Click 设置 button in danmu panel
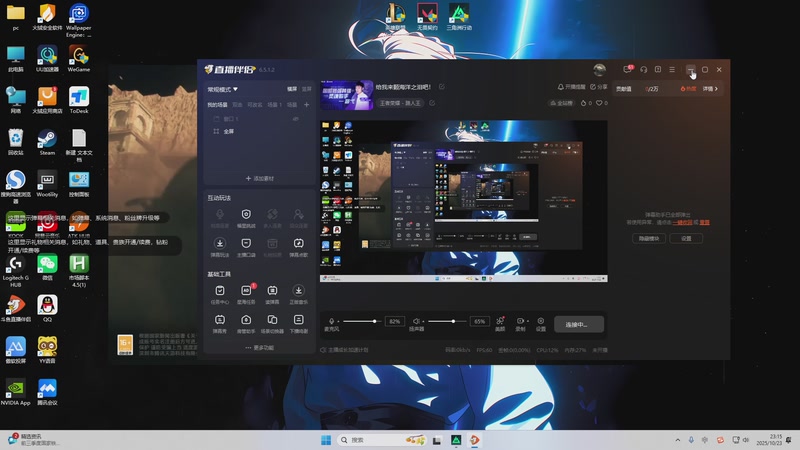The height and width of the screenshot is (450, 800). pyautogui.click(x=686, y=238)
